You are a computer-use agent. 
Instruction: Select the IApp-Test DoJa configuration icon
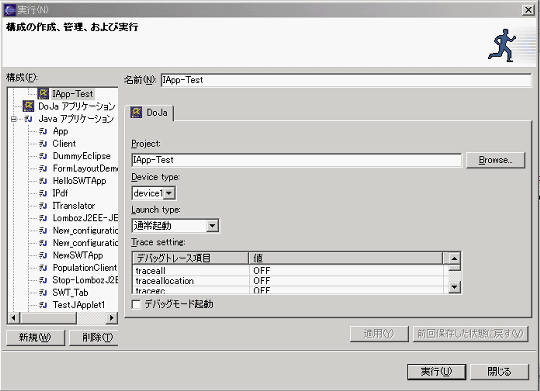[43, 93]
